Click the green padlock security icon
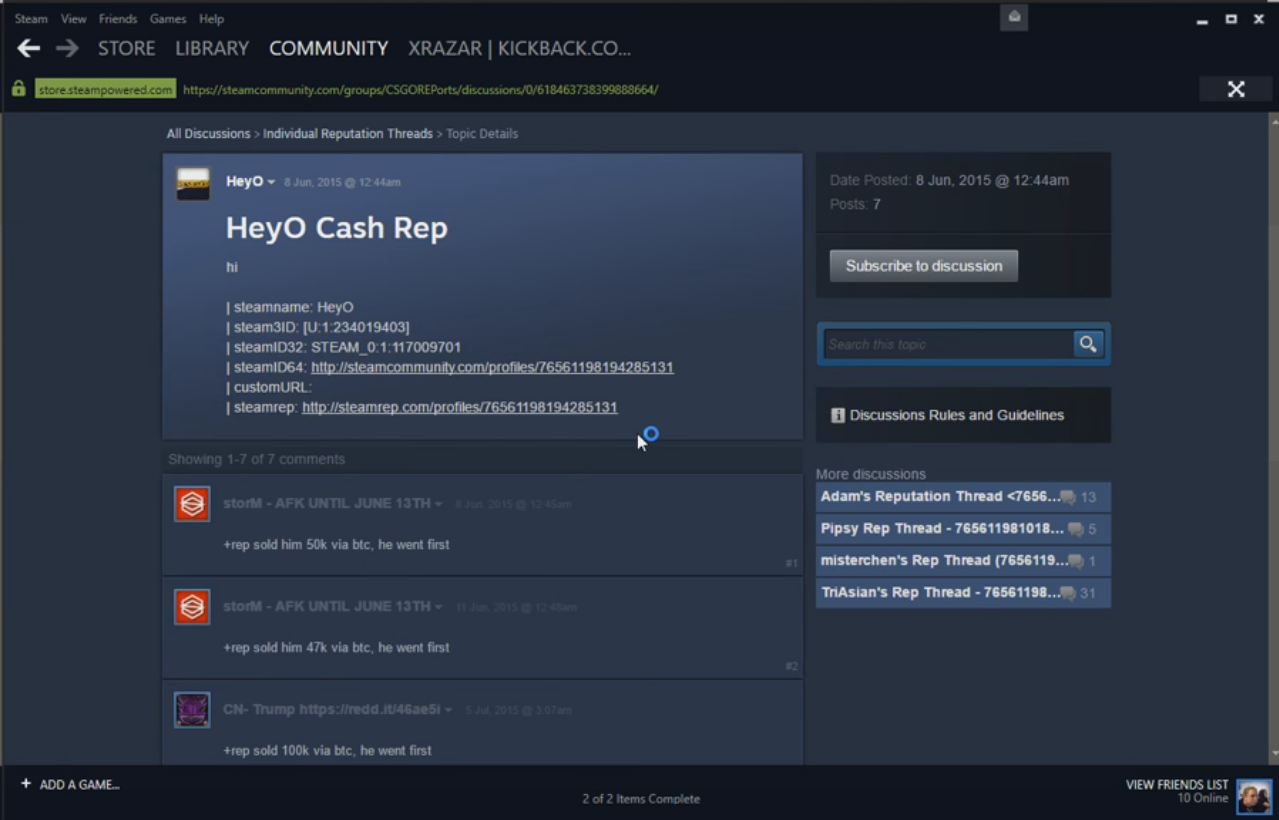Image resolution: width=1279 pixels, height=820 pixels. coord(18,89)
